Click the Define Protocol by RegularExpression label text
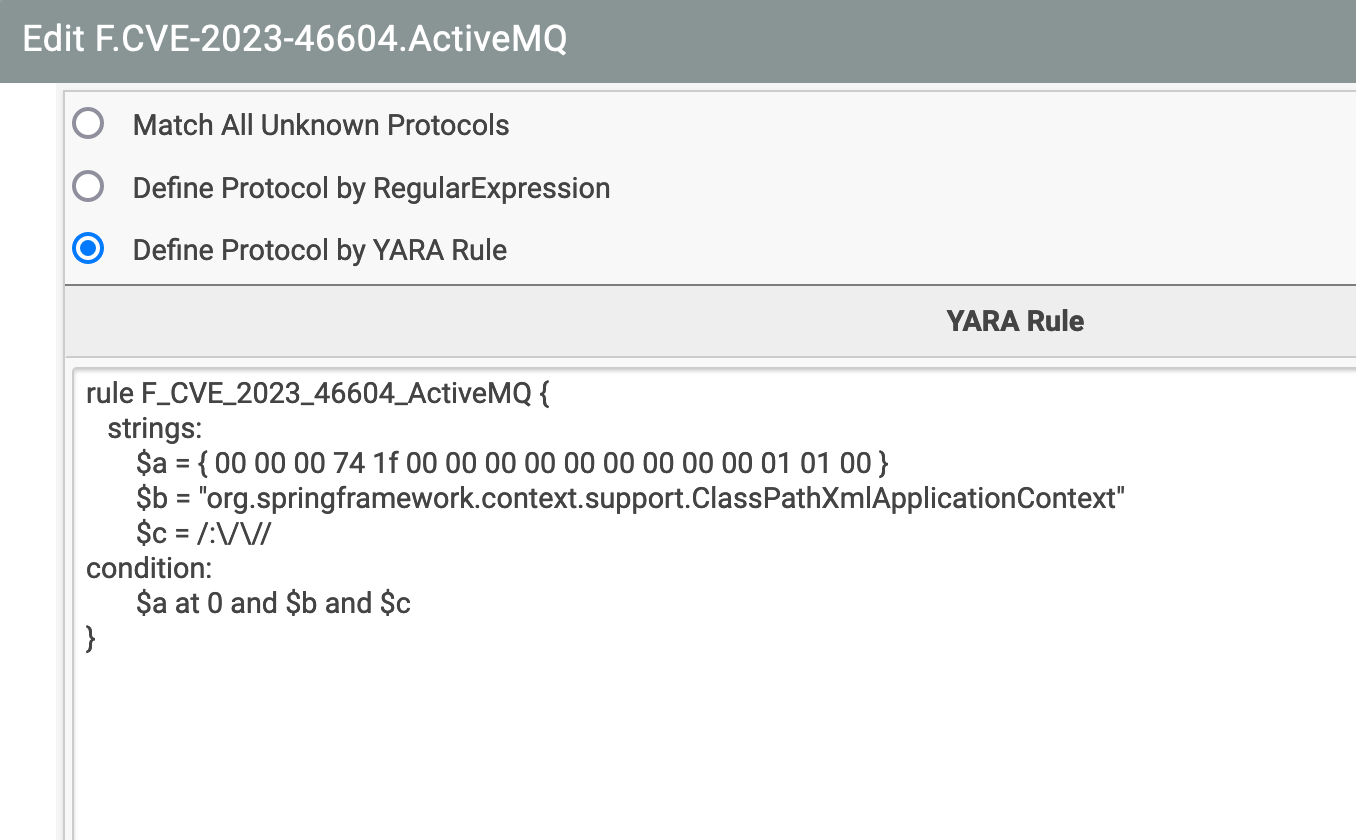The width and height of the screenshot is (1356, 840). tap(371, 188)
